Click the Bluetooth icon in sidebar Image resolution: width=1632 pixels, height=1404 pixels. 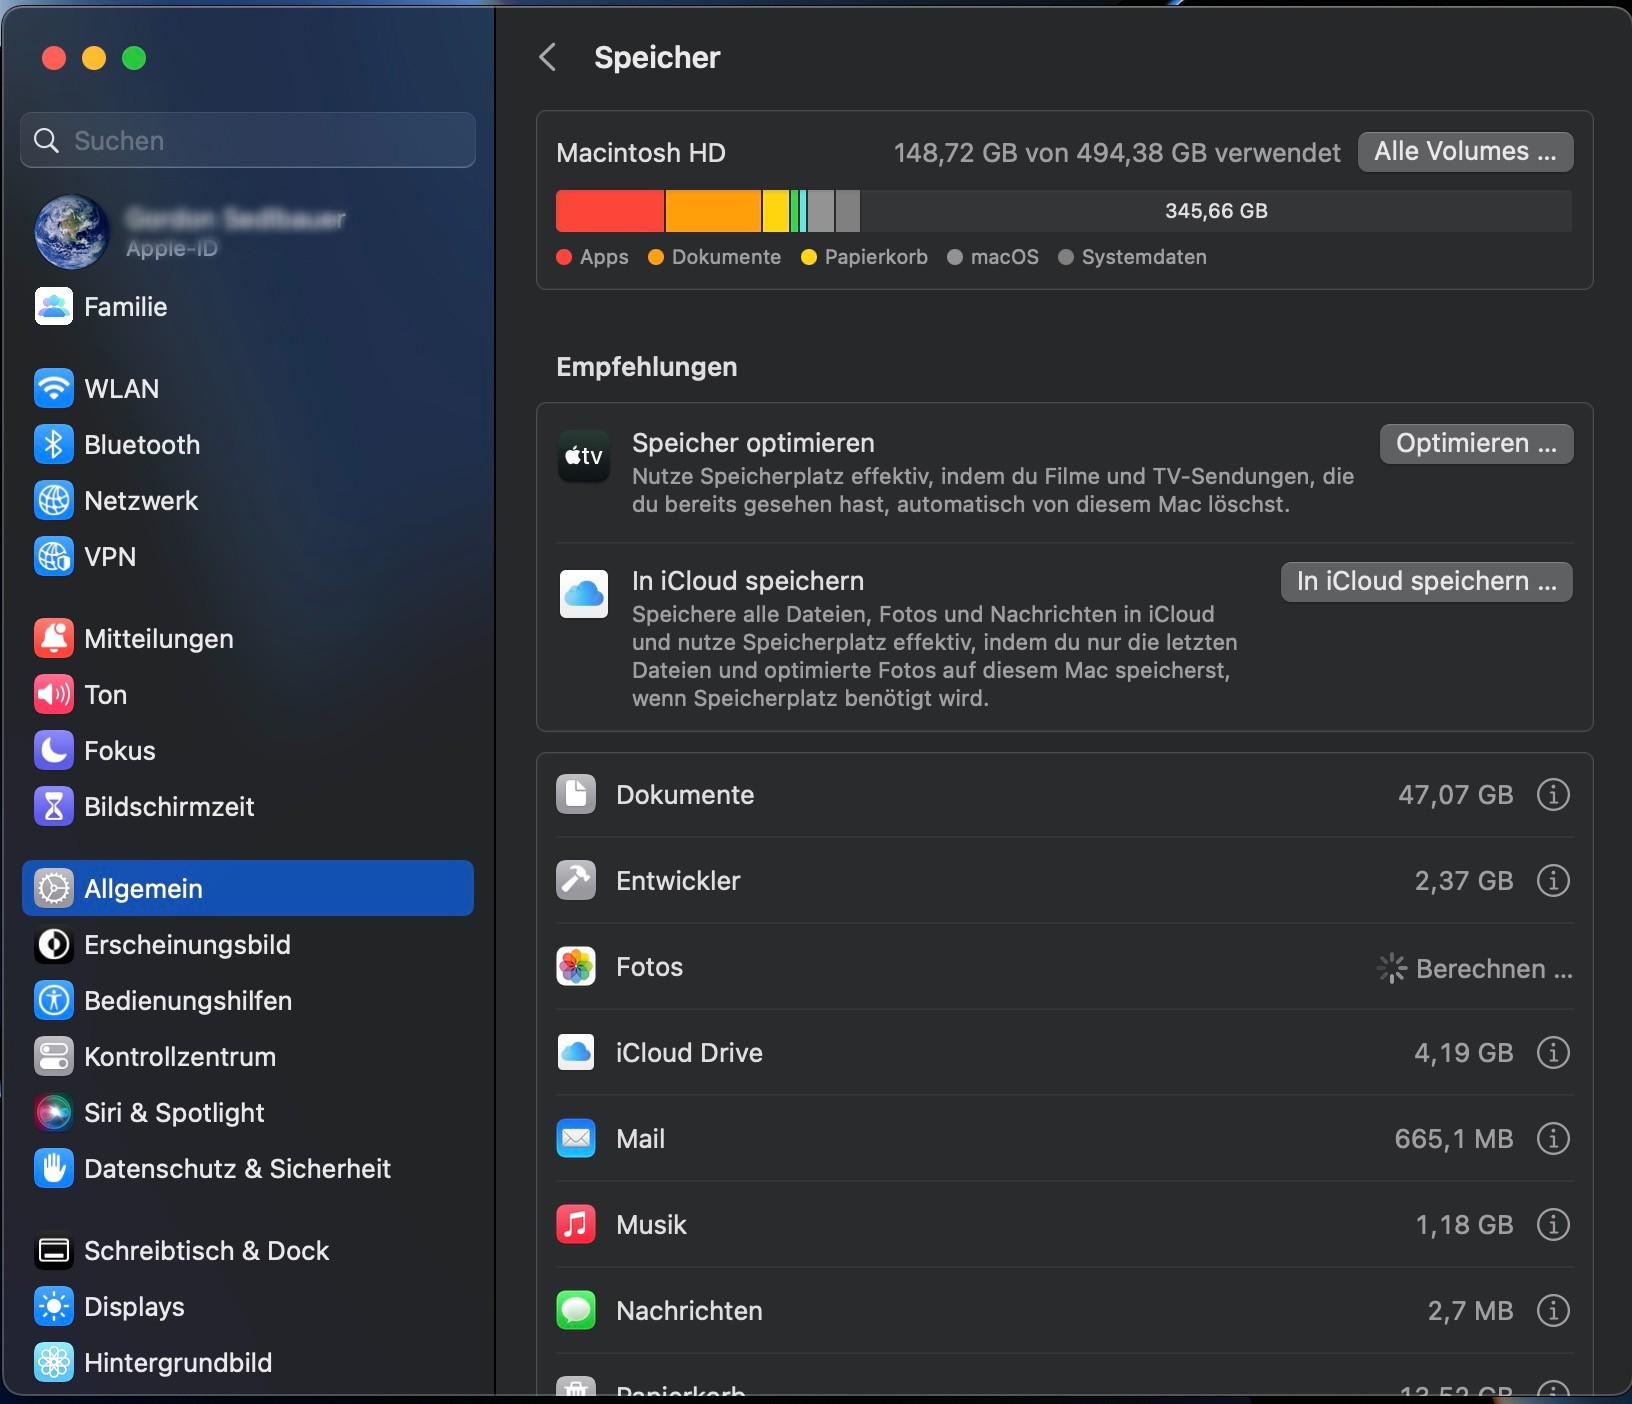click(54, 444)
